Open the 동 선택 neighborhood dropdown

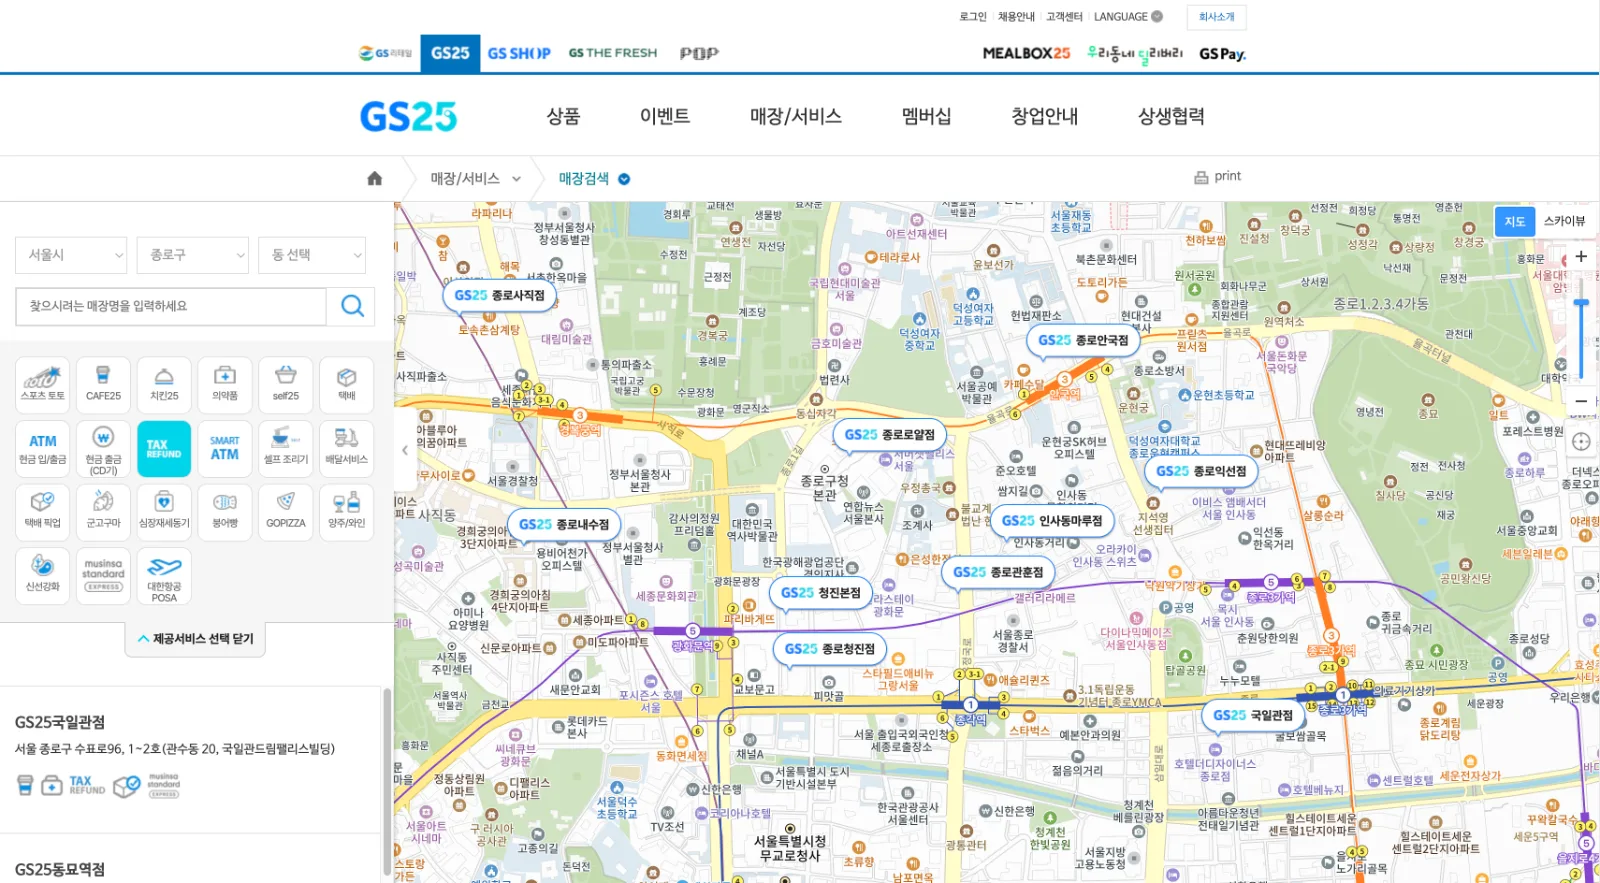(312, 255)
